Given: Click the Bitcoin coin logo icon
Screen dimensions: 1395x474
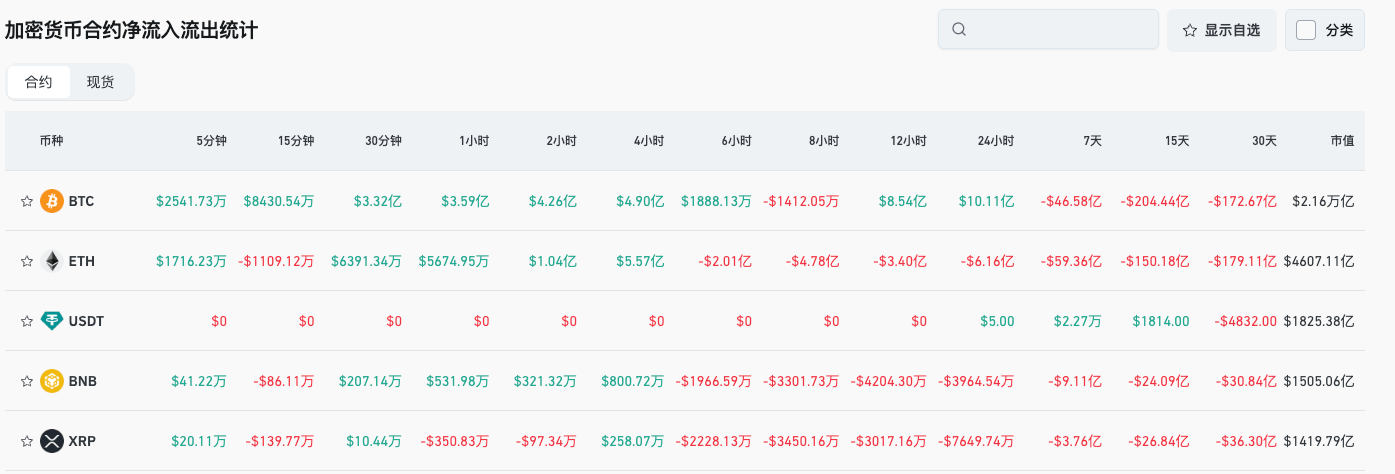Looking at the screenshot, I should tap(51, 201).
